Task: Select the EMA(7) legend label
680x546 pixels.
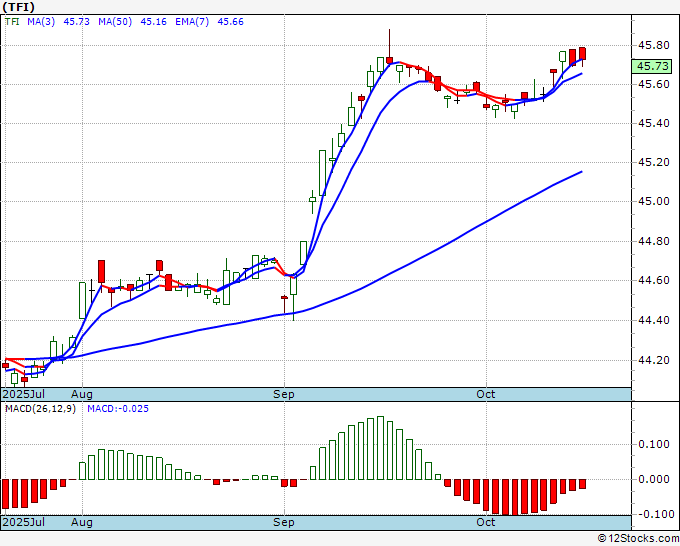Action: click(x=192, y=21)
